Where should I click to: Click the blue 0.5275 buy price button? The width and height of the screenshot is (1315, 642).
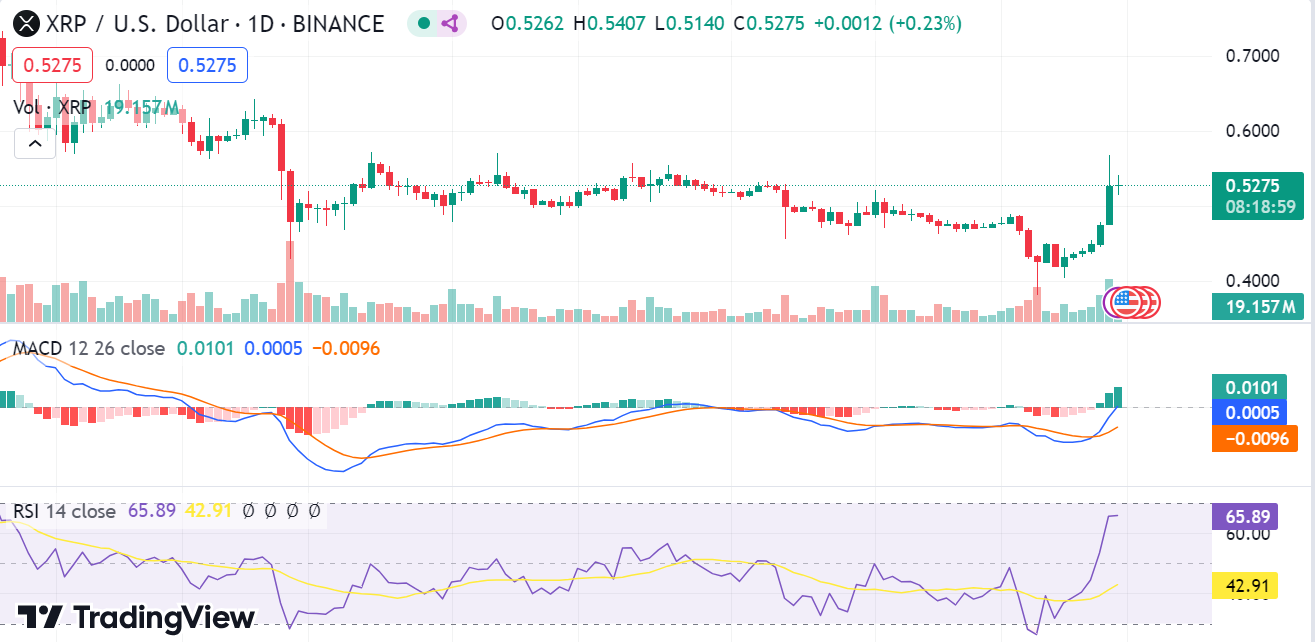coord(207,65)
